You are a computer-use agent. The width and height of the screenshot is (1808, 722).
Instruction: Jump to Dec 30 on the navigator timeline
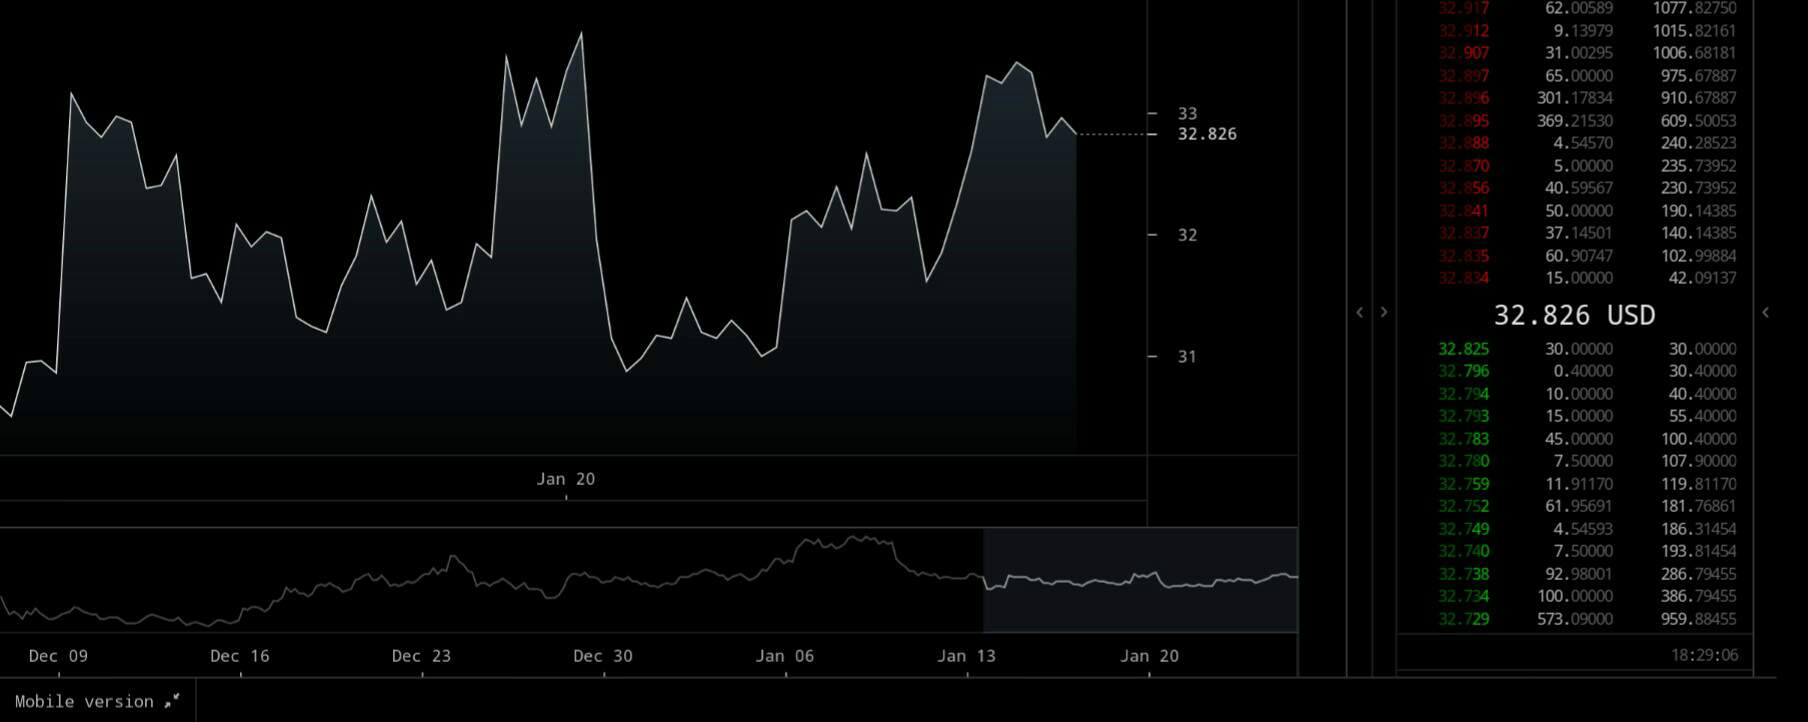click(x=602, y=656)
